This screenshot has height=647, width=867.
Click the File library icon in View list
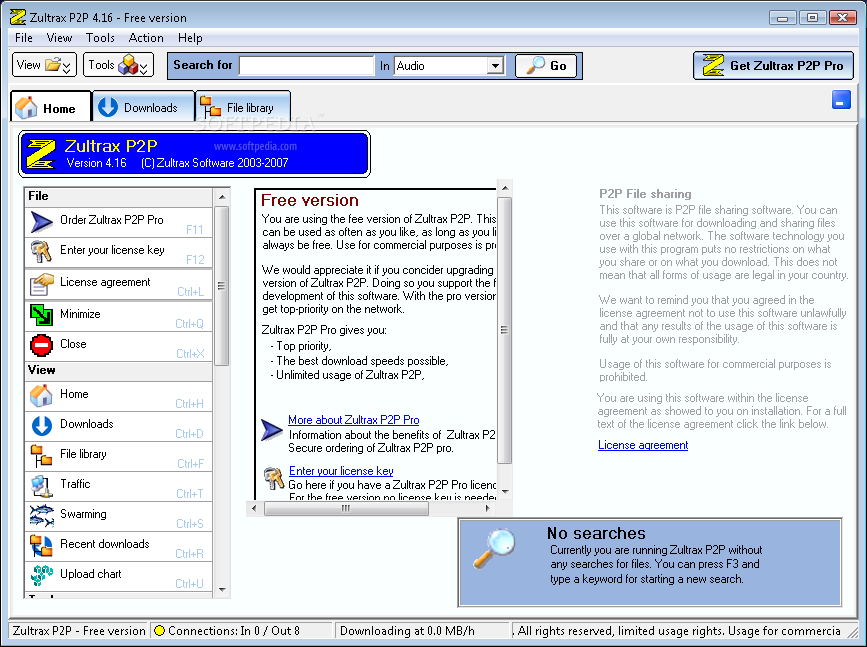[x=41, y=456]
